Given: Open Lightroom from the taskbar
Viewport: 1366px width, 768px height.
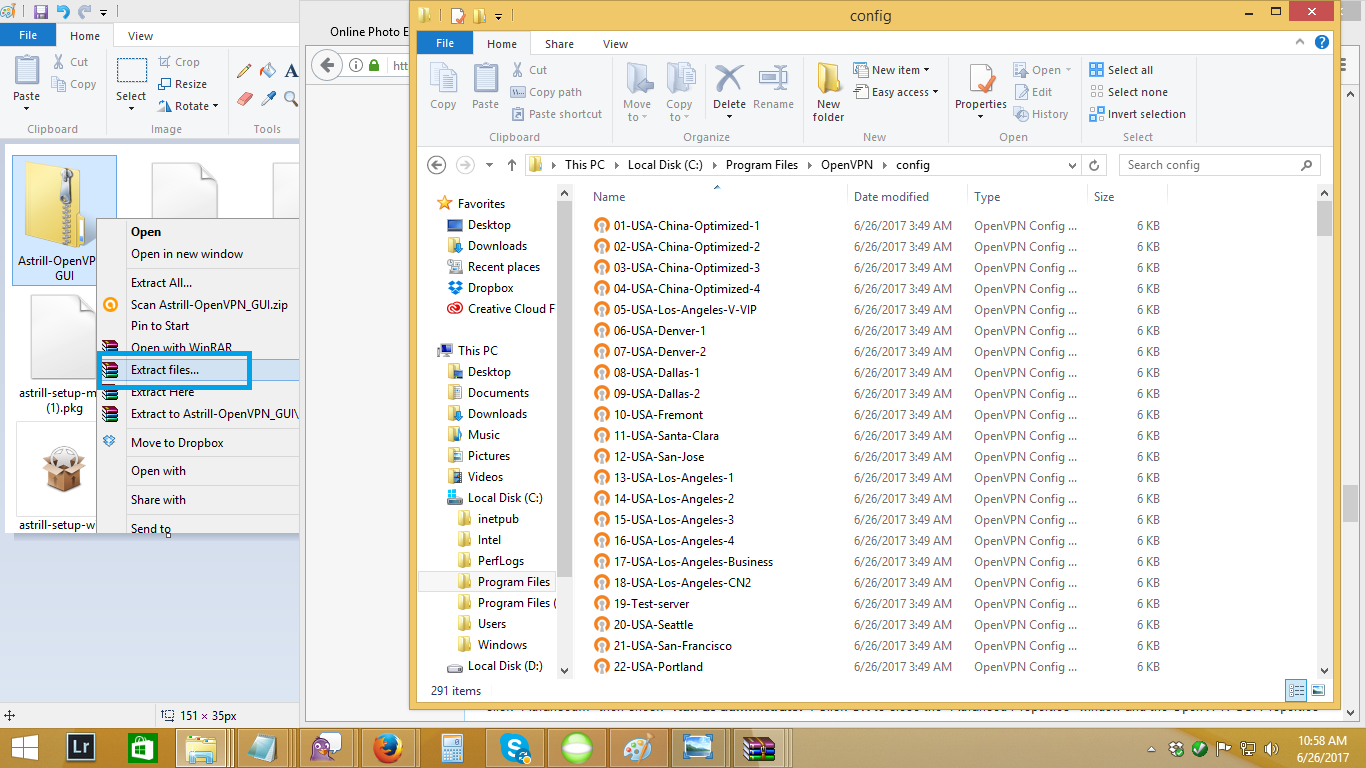Looking at the screenshot, I should (81, 748).
